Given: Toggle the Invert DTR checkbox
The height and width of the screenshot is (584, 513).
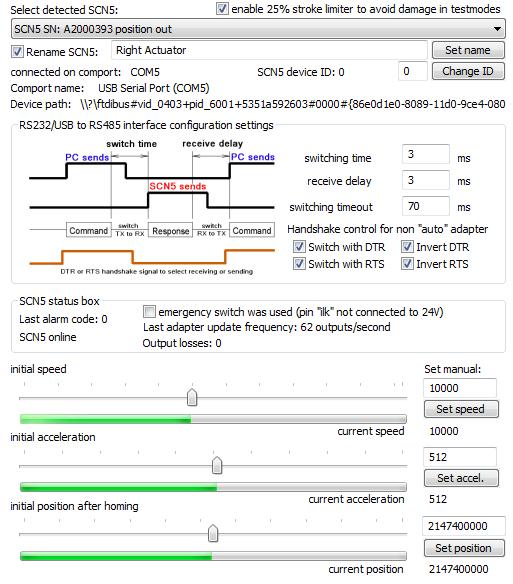Looking at the screenshot, I should pos(407,247).
